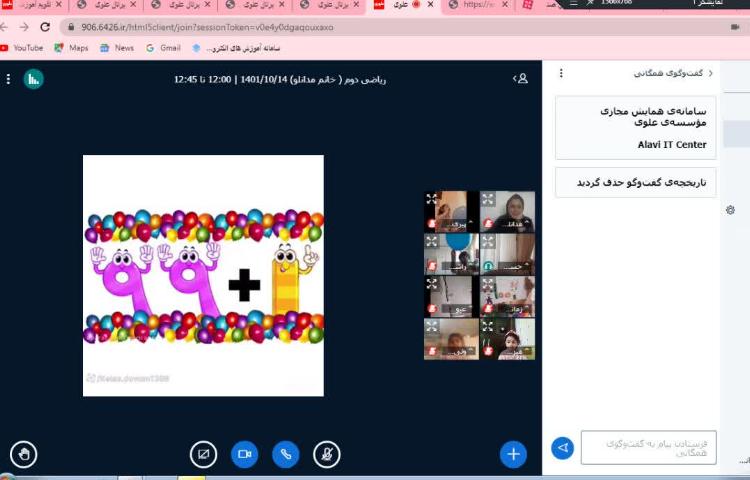Click the raise hand button
The width and height of the screenshot is (750, 480).
[x=24, y=454]
